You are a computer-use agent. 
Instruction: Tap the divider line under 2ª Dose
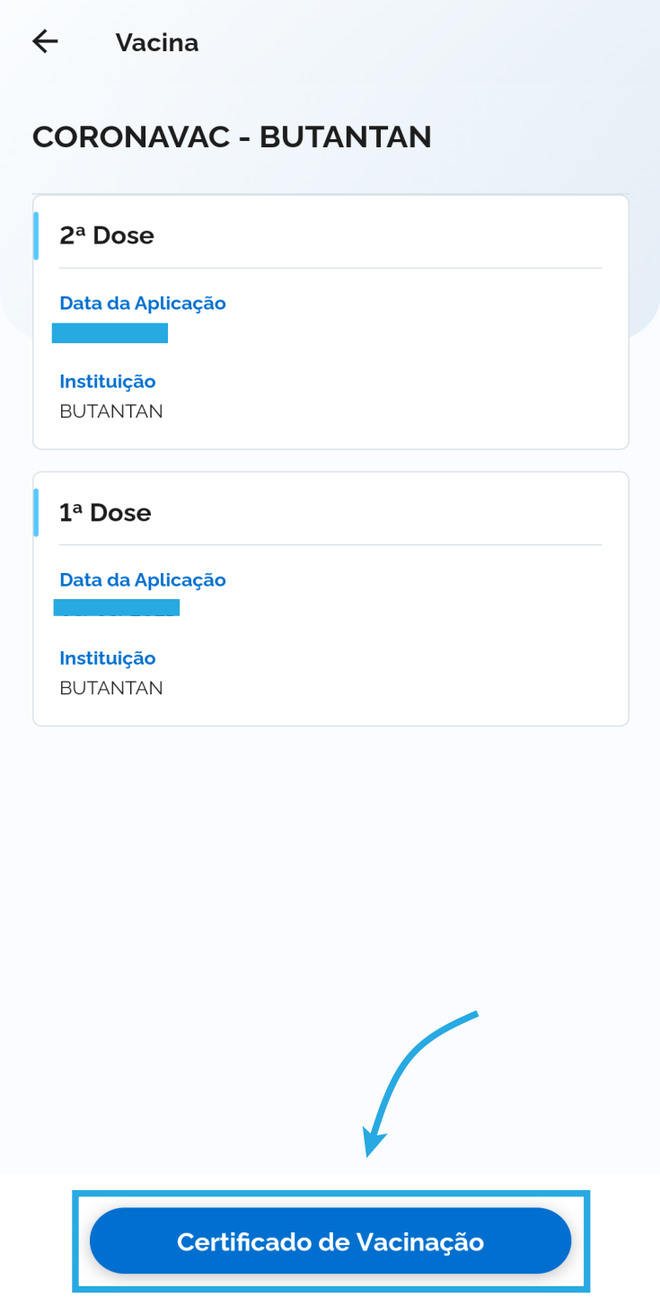(x=330, y=268)
